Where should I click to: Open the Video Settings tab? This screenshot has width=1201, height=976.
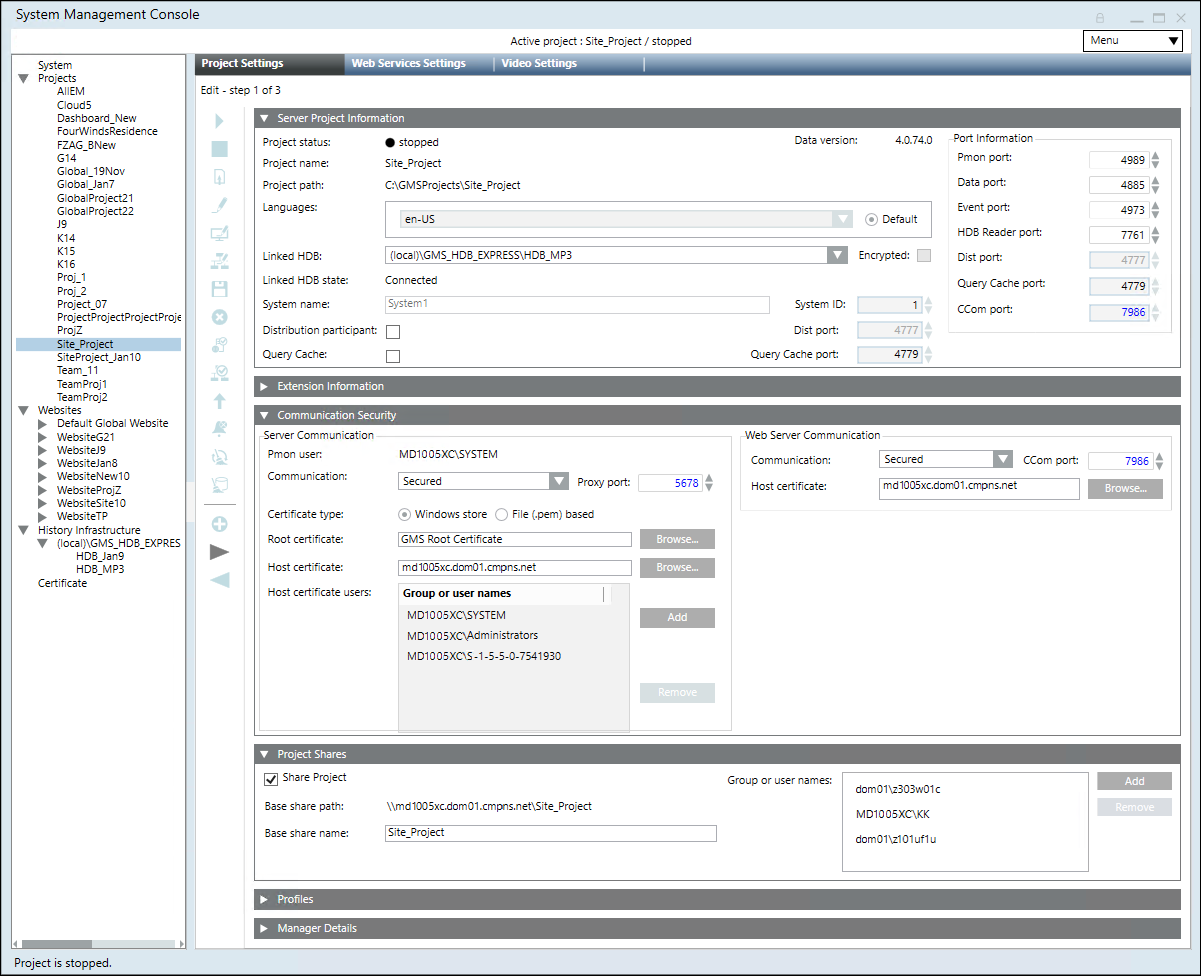[x=539, y=63]
